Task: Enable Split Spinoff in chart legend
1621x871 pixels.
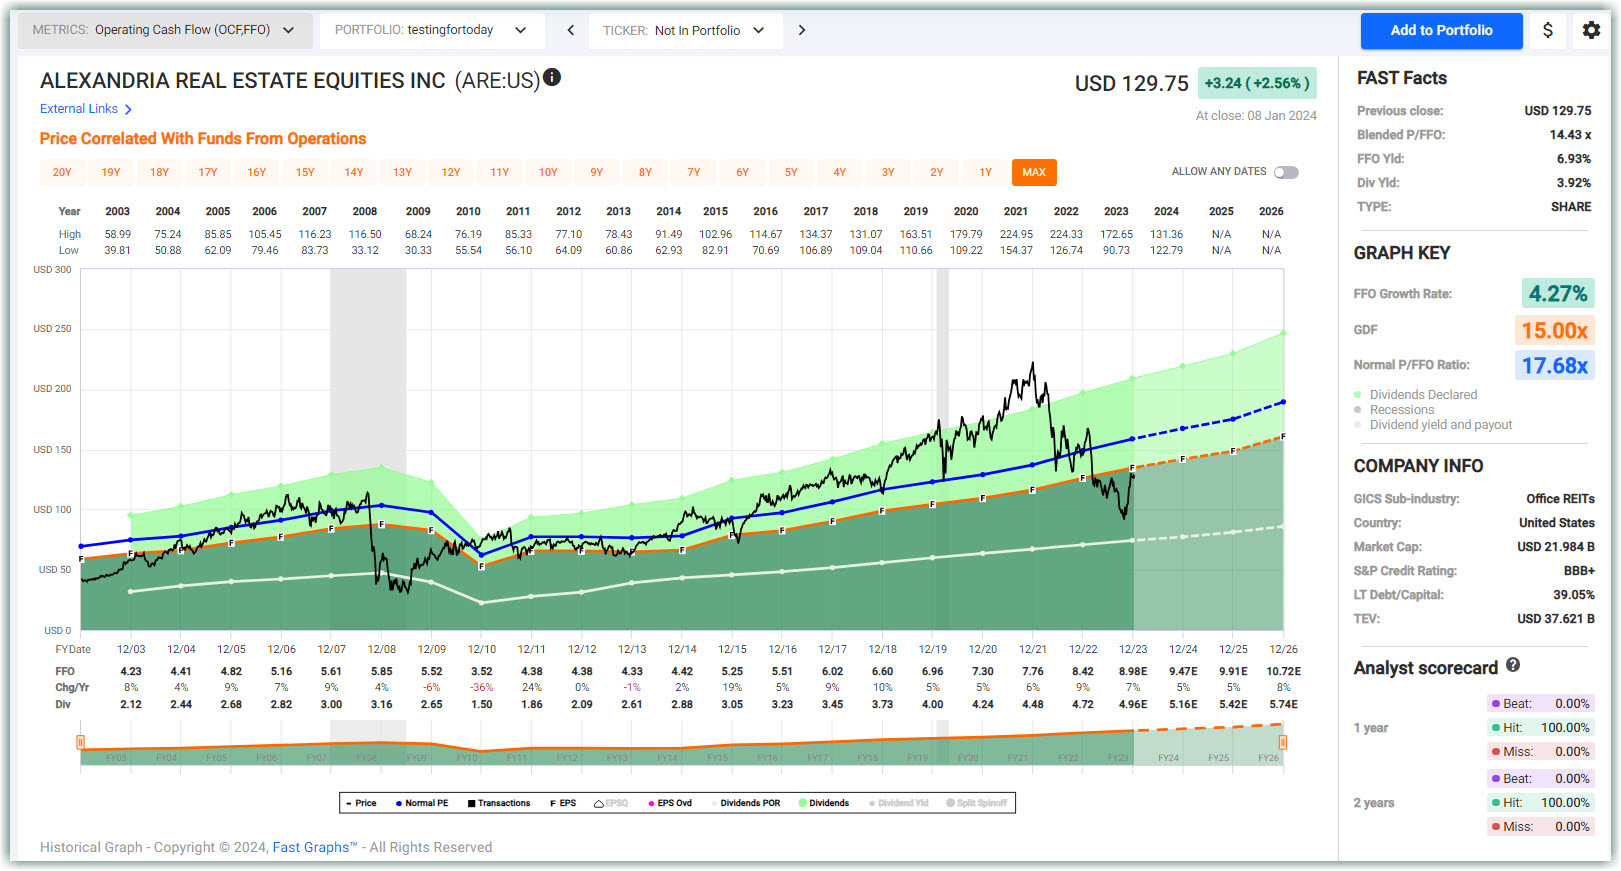Action: tap(977, 803)
